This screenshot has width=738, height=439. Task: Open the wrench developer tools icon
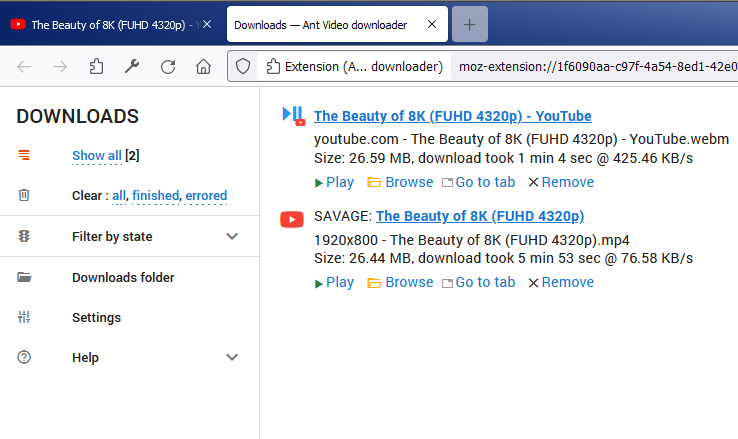click(x=132, y=67)
